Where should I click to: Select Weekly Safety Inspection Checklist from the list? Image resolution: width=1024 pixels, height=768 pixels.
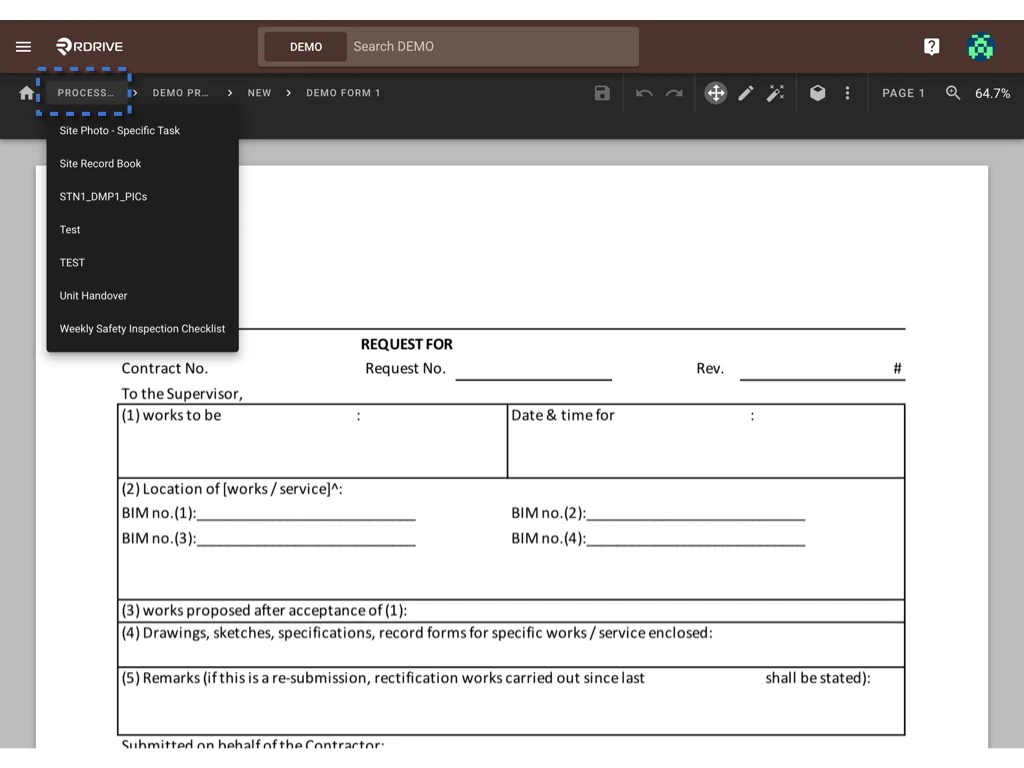pyautogui.click(x=142, y=328)
